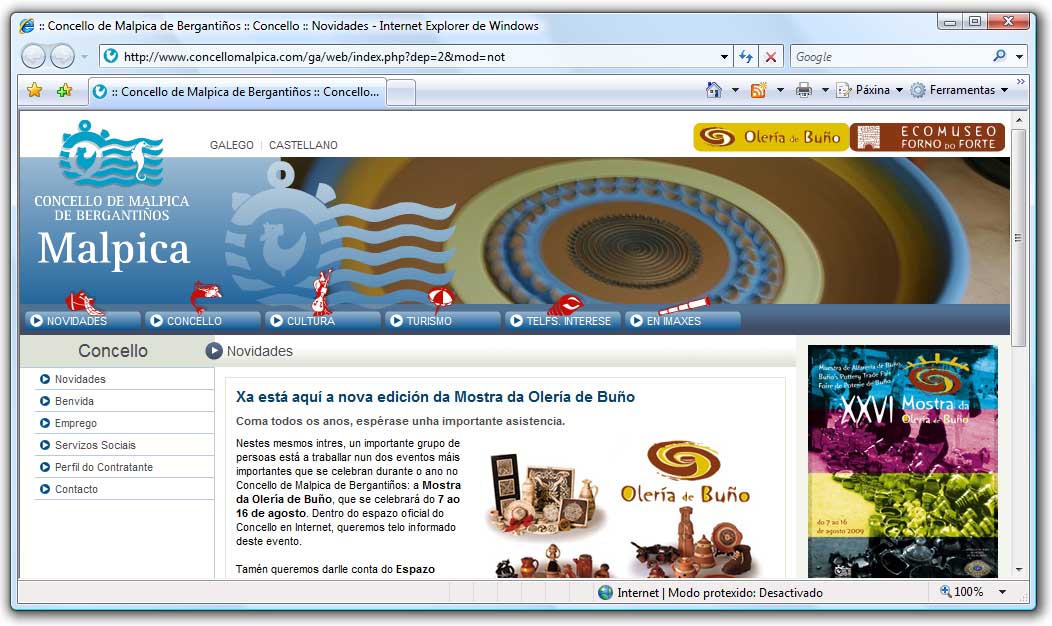Click the red figure icon above CULTURA

322,292
